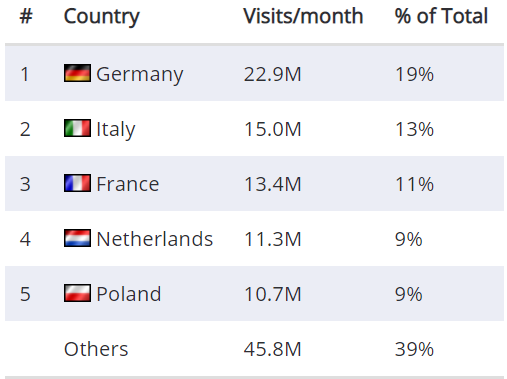
Task: Select the 22.9M visits value
Action: [272, 74]
